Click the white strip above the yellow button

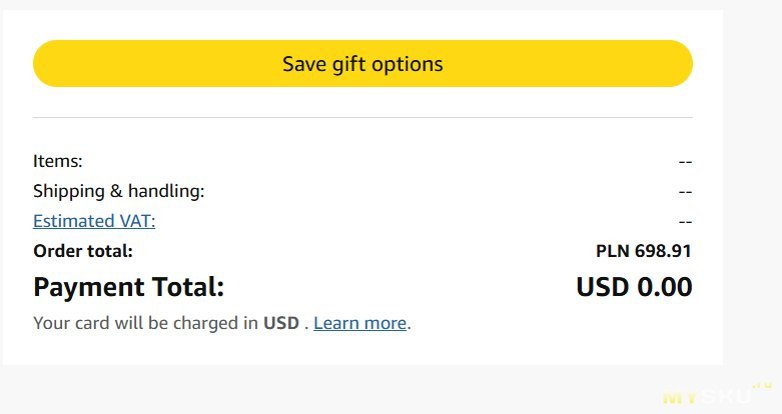coord(362,24)
